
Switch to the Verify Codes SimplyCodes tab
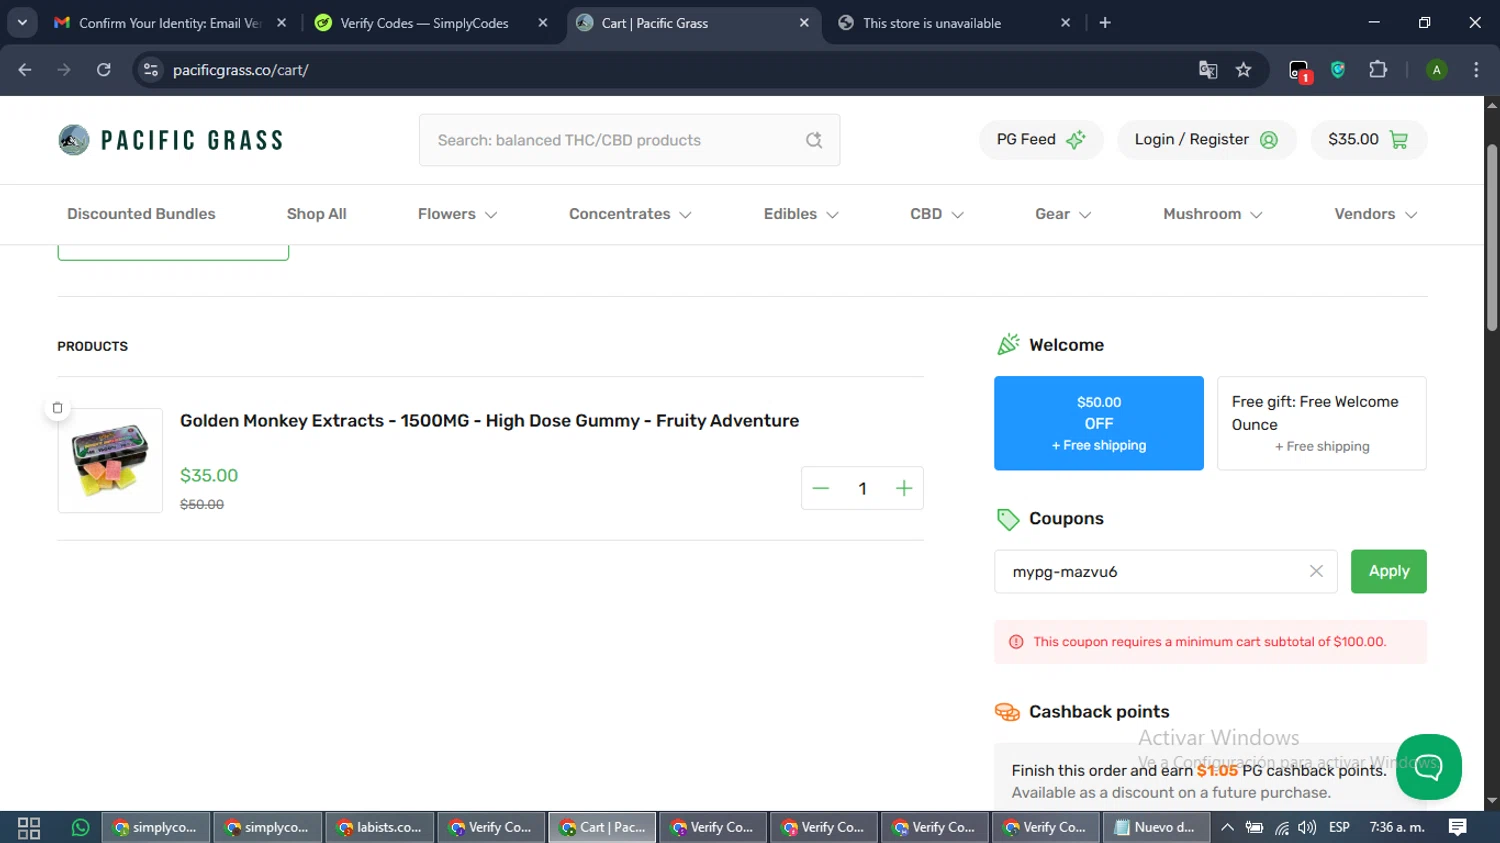(433, 23)
